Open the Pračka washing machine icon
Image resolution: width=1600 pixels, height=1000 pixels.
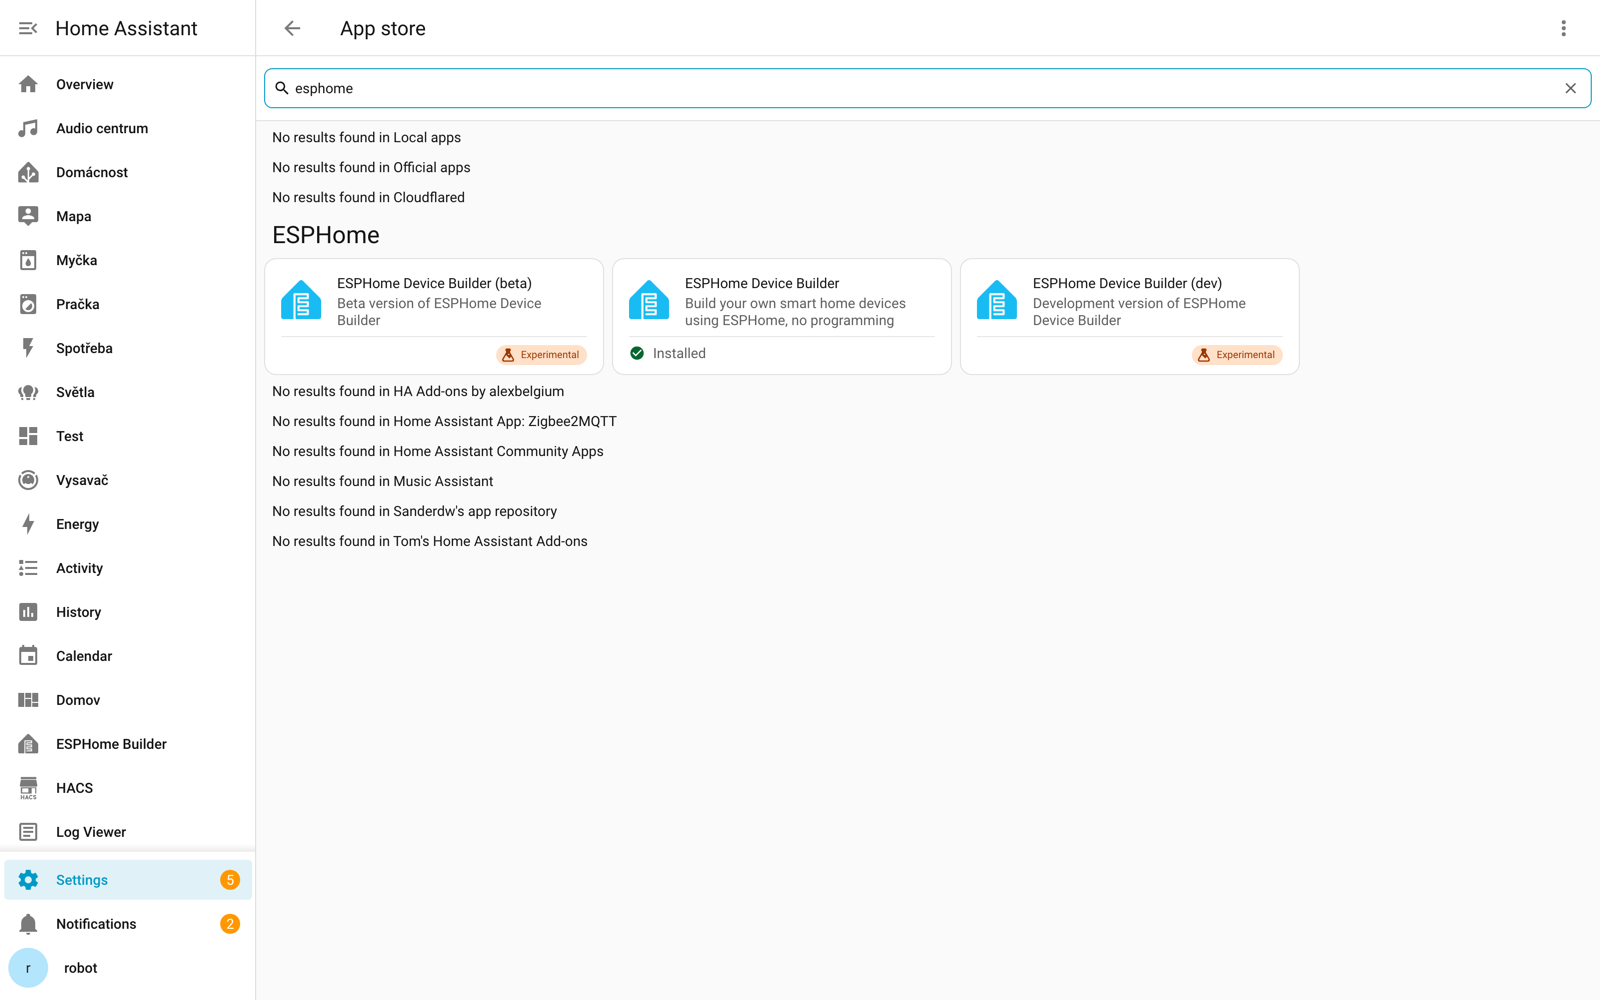[28, 304]
